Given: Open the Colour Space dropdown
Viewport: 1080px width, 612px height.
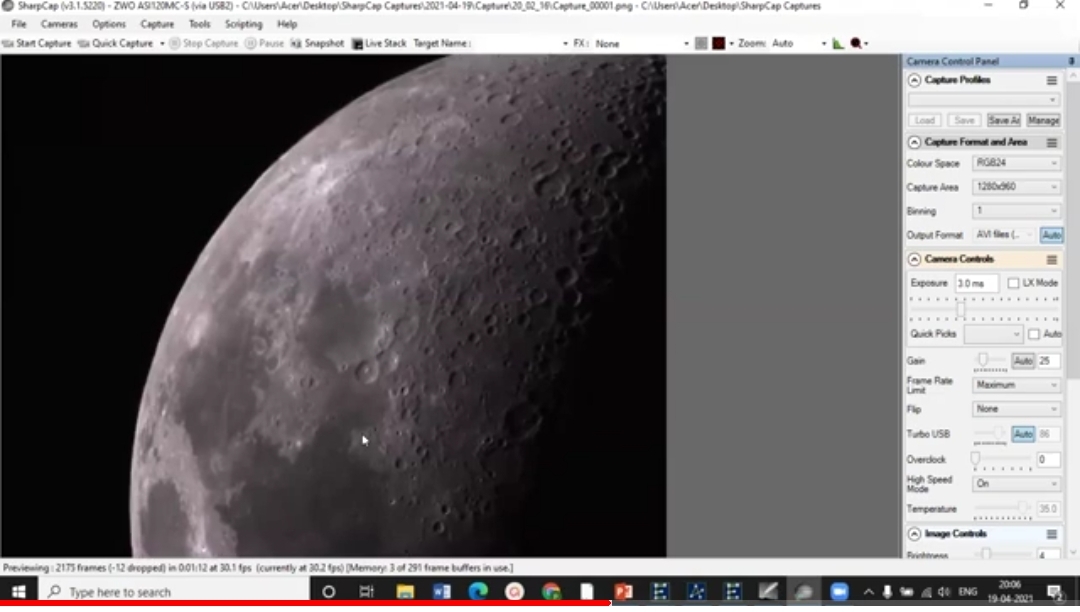Looking at the screenshot, I should coord(1016,163).
